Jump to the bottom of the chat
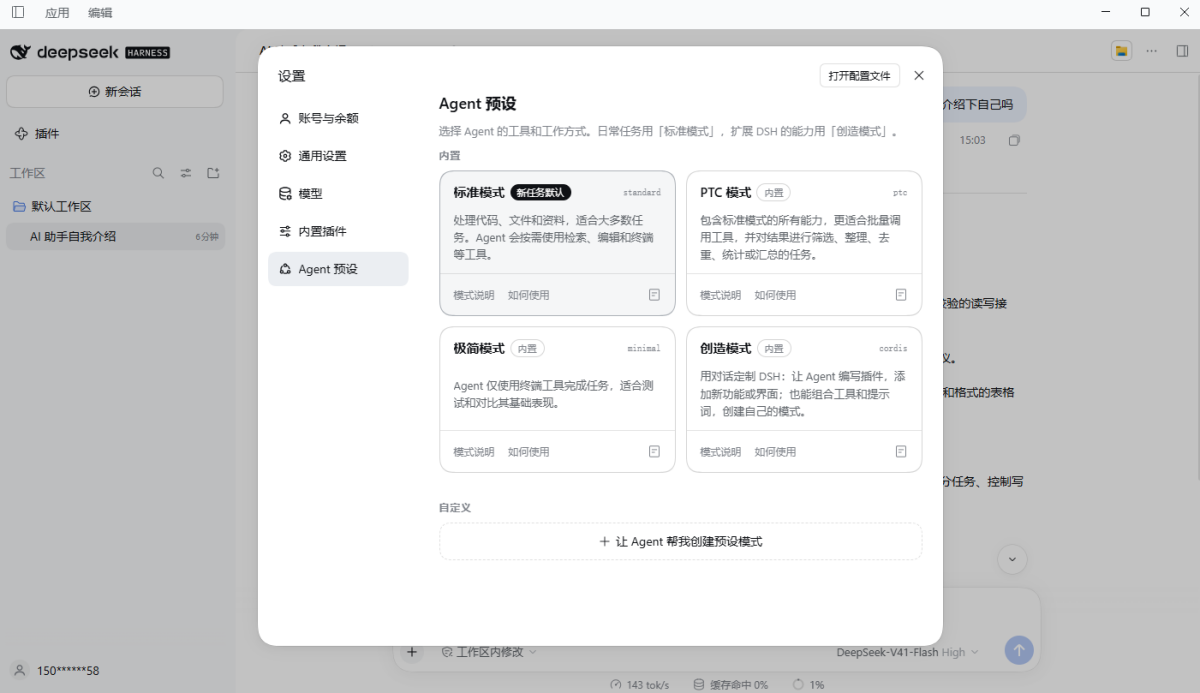 coord(1012,559)
